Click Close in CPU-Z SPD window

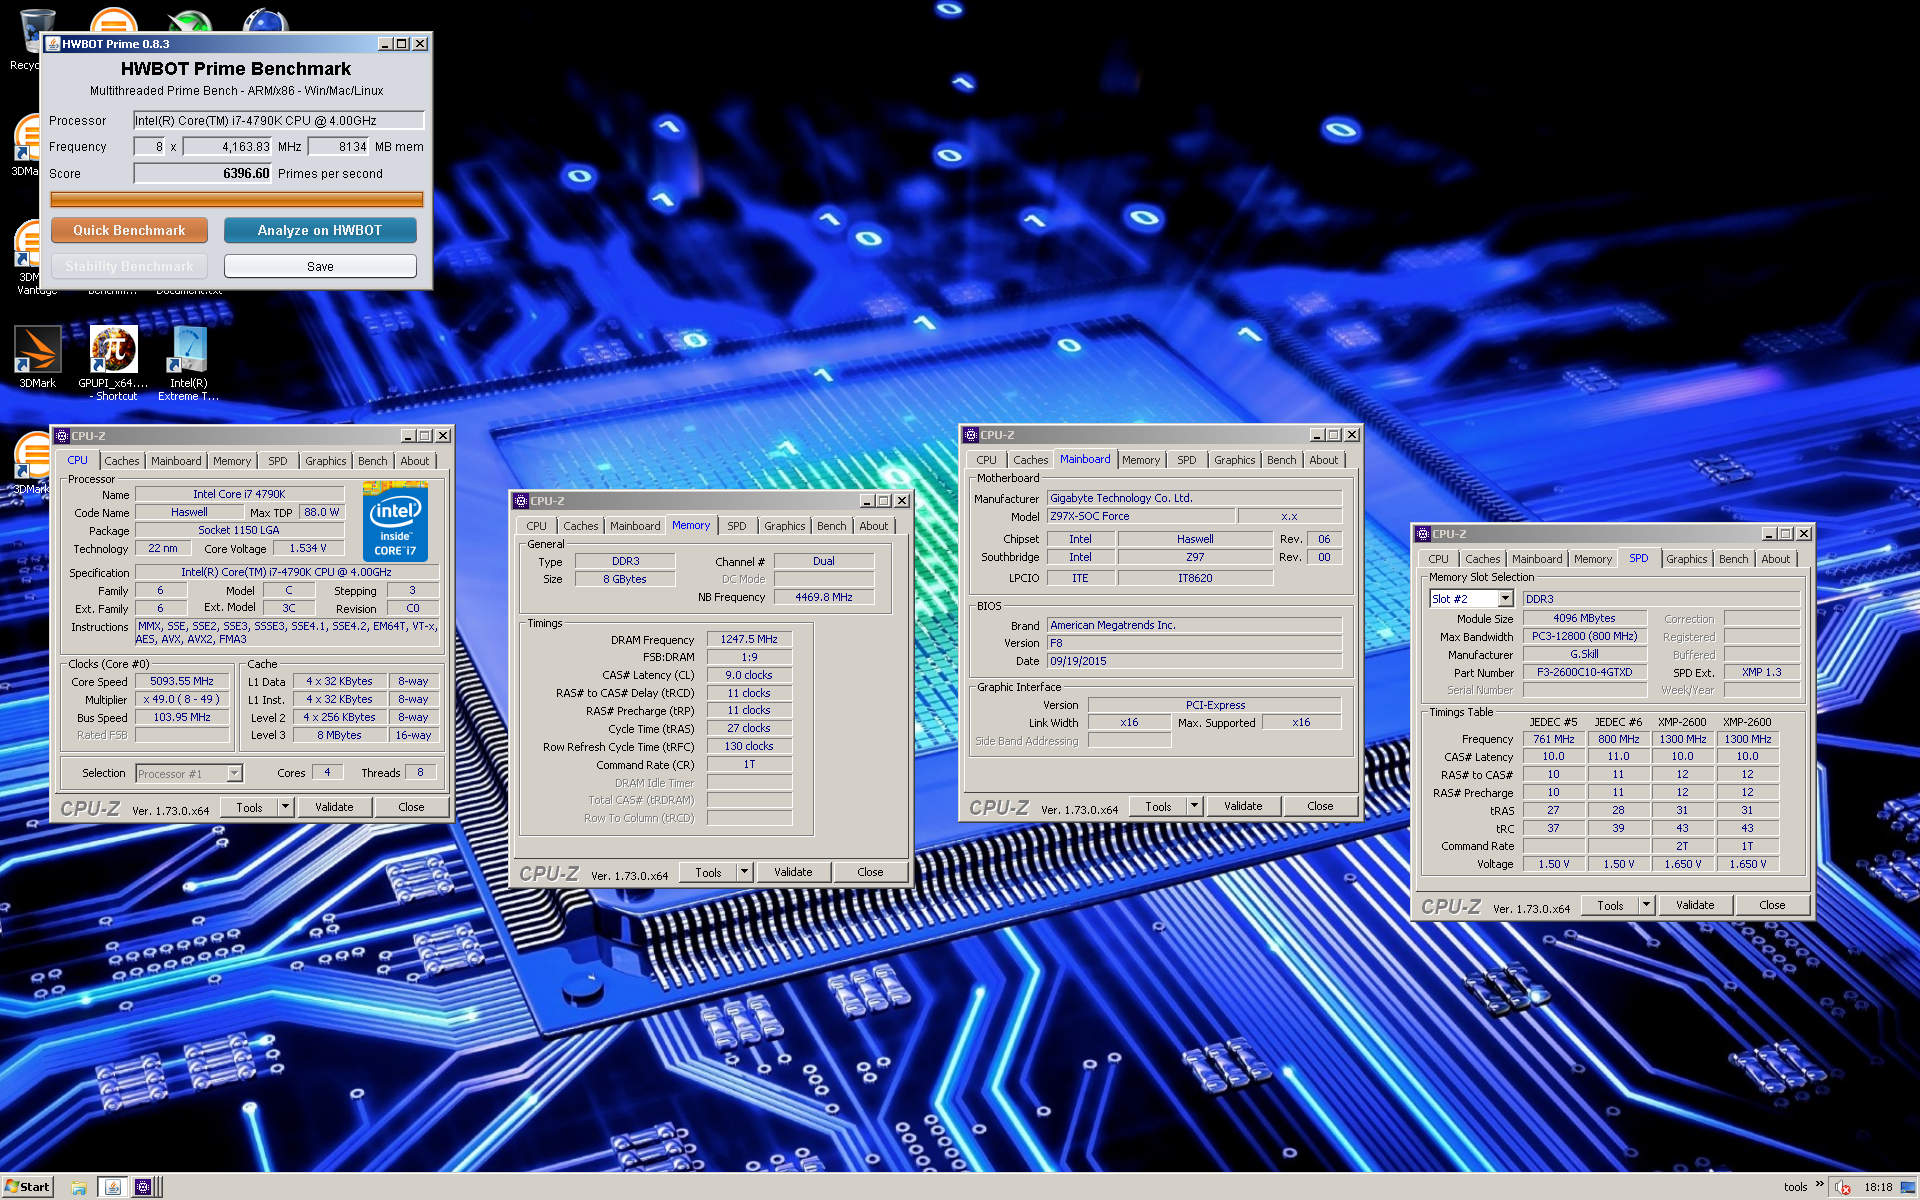1772,905
